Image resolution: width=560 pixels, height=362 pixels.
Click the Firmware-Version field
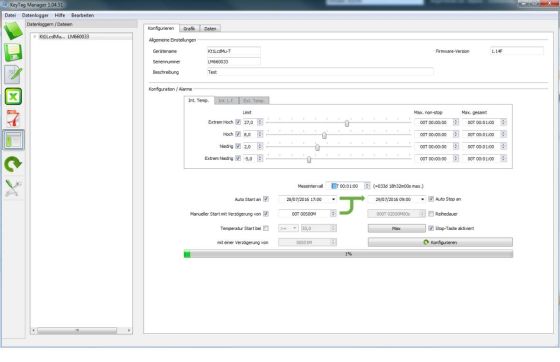(x=516, y=51)
